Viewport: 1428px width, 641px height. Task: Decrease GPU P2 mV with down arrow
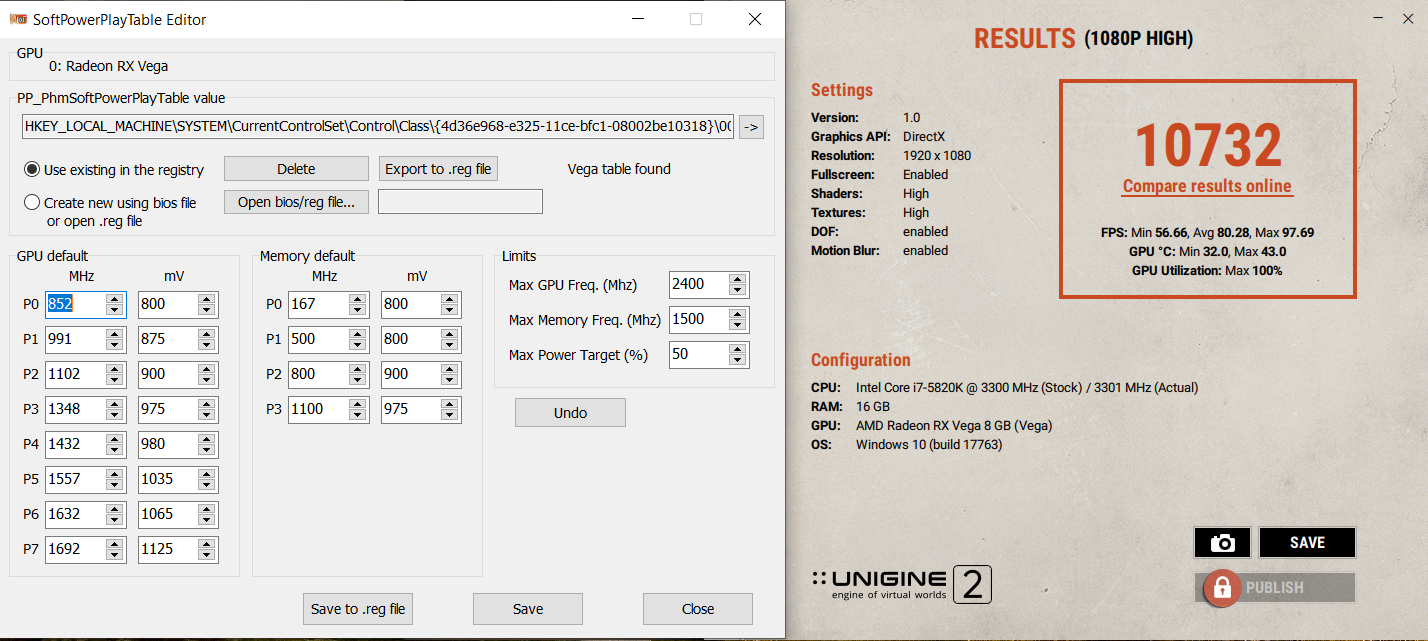pos(208,380)
